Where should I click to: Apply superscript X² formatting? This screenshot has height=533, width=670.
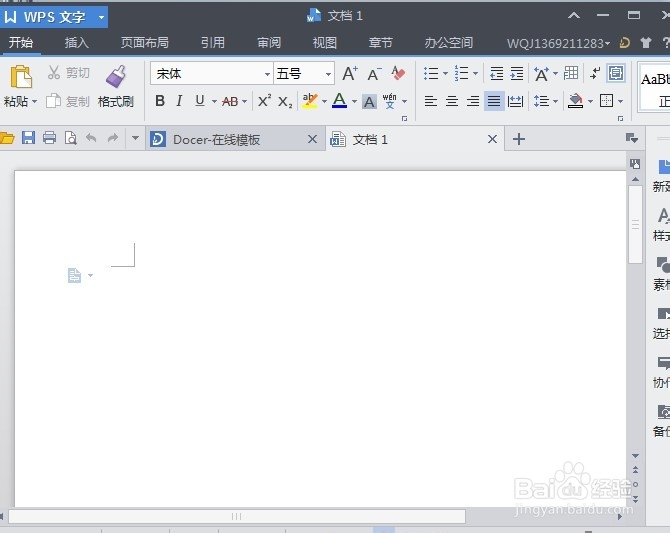pyautogui.click(x=264, y=101)
